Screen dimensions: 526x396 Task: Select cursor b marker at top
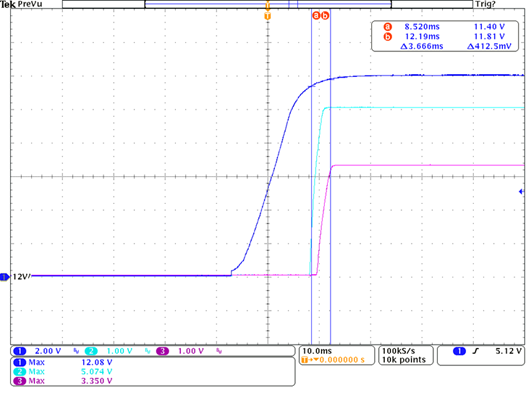[x=325, y=15]
